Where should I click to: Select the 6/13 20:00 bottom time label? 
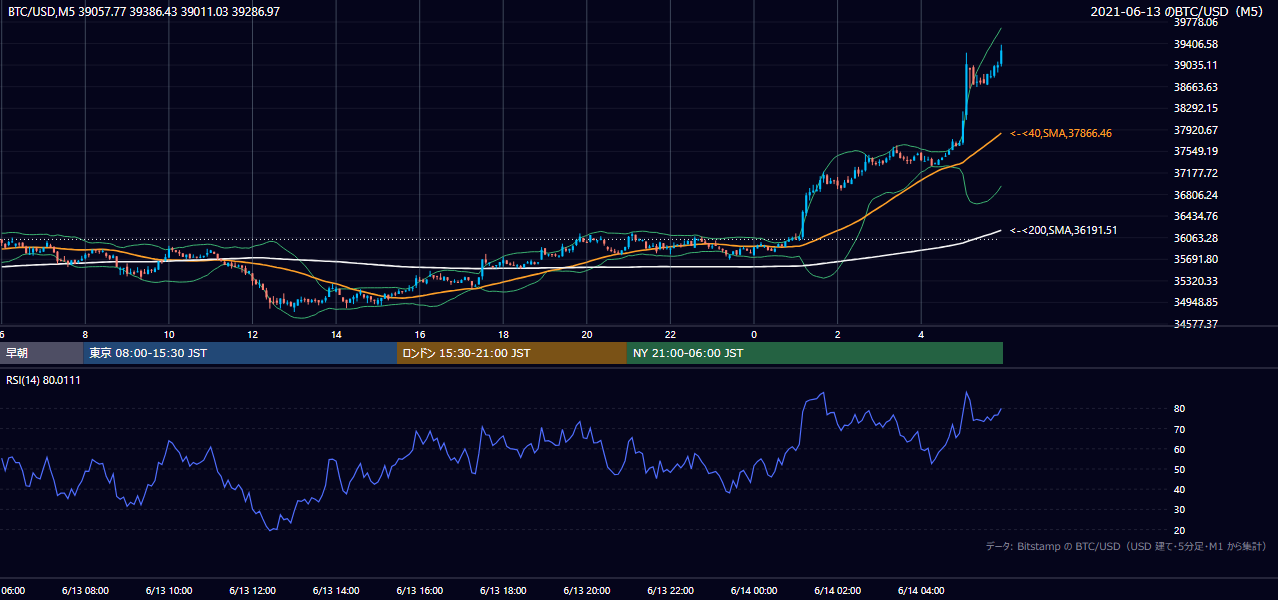pos(586,591)
